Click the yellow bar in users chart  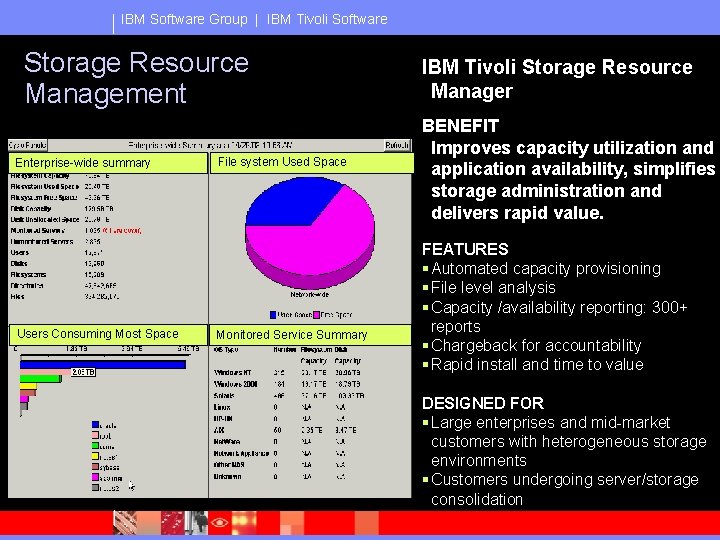tap(28, 386)
